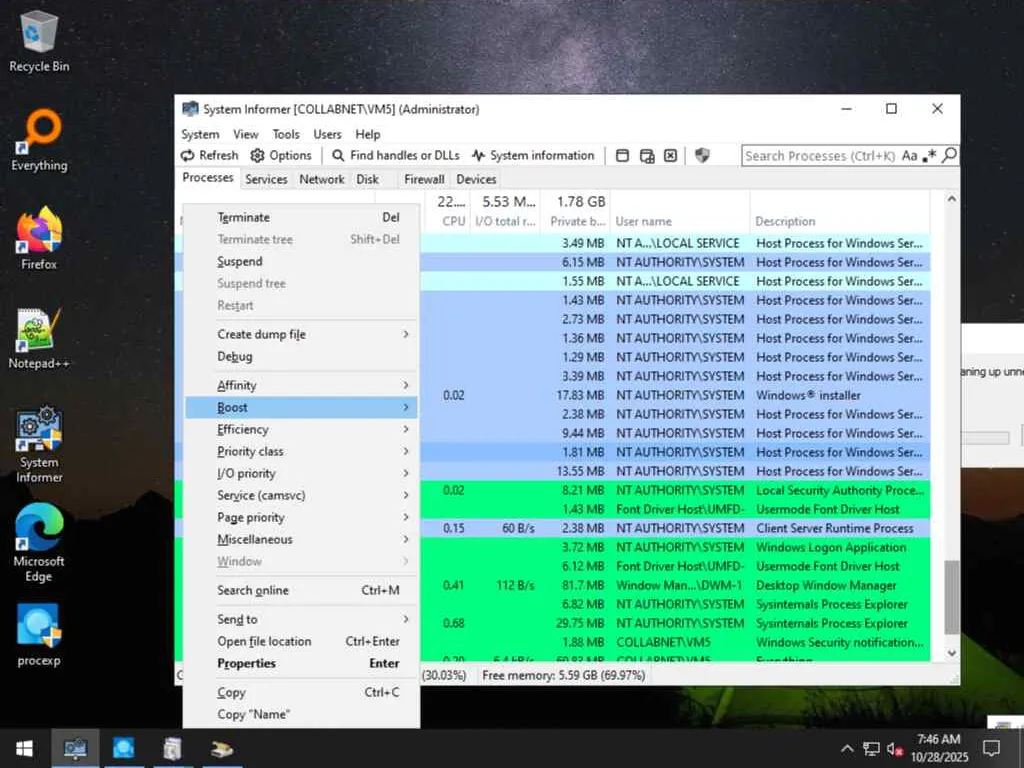Select the Windows Logon Application row

click(676, 547)
